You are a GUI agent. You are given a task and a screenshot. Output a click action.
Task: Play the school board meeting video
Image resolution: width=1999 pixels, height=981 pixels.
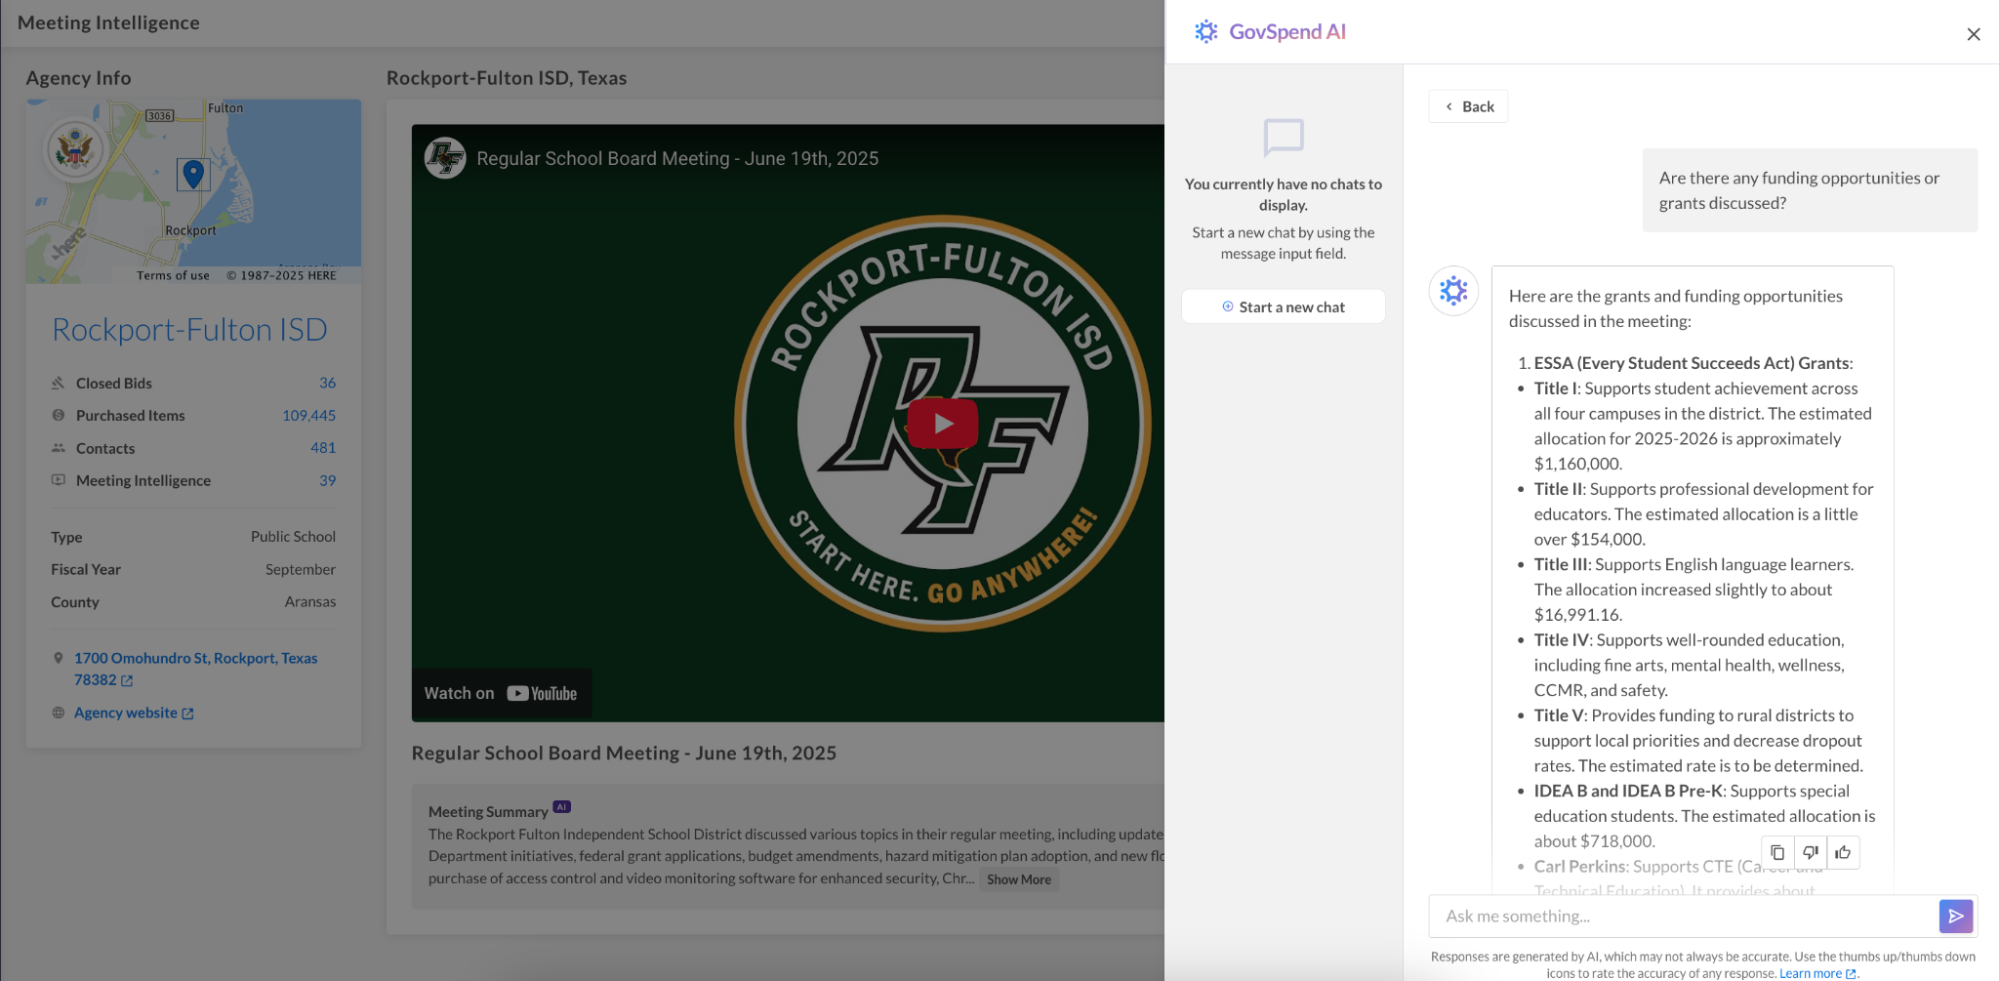click(x=942, y=423)
